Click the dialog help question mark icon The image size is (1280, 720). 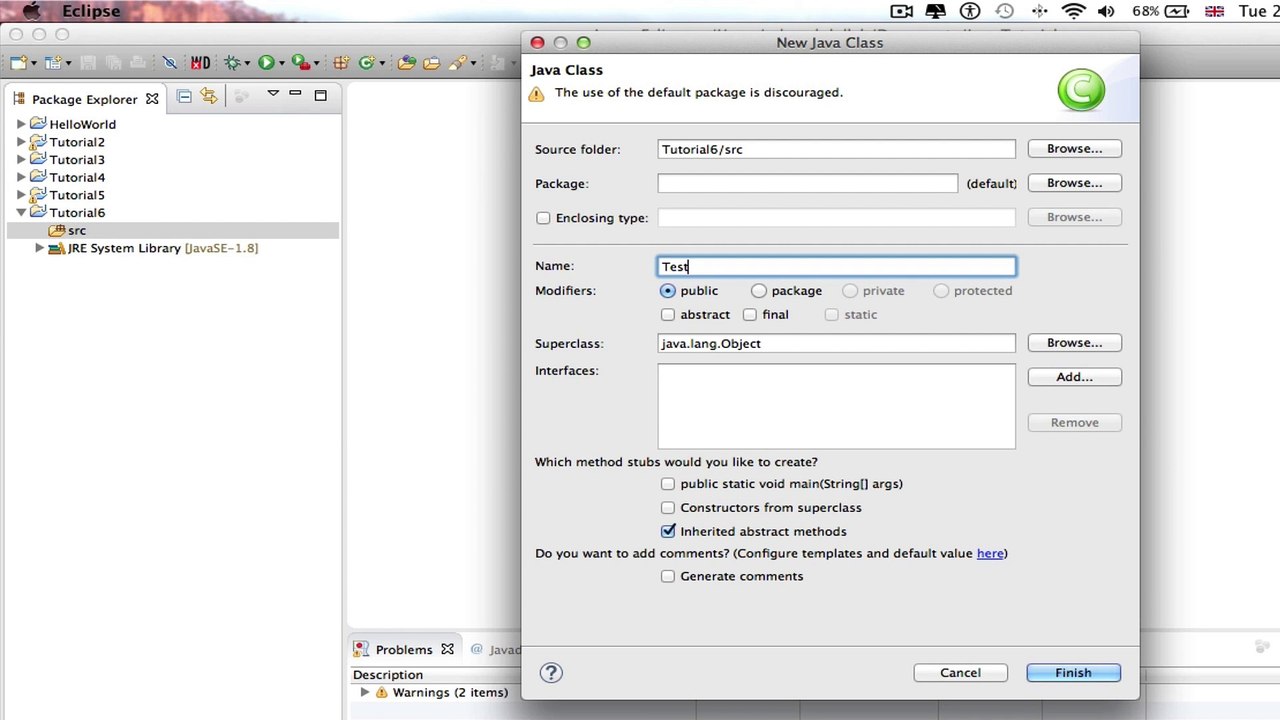551,673
